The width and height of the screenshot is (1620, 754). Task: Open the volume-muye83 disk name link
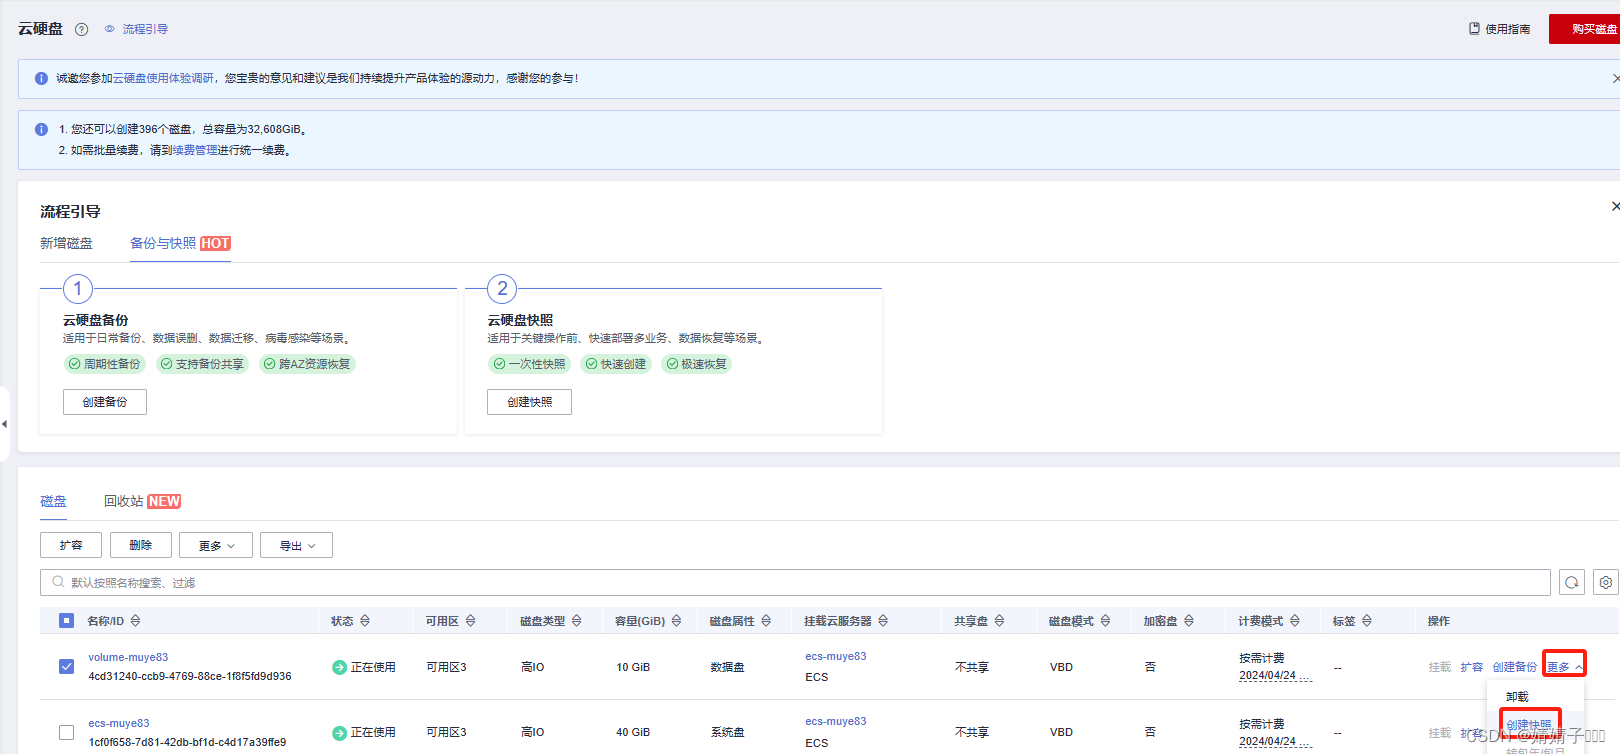pyautogui.click(x=128, y=657)
